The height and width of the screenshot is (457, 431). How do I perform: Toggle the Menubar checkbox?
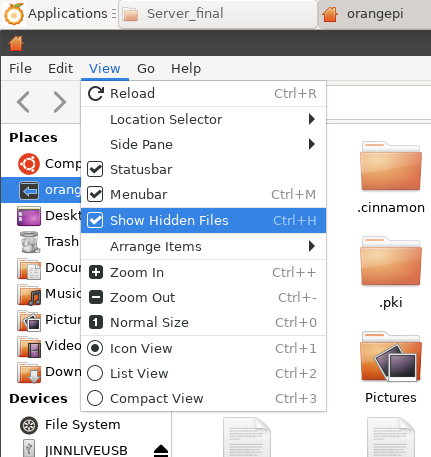click(95, 194)
